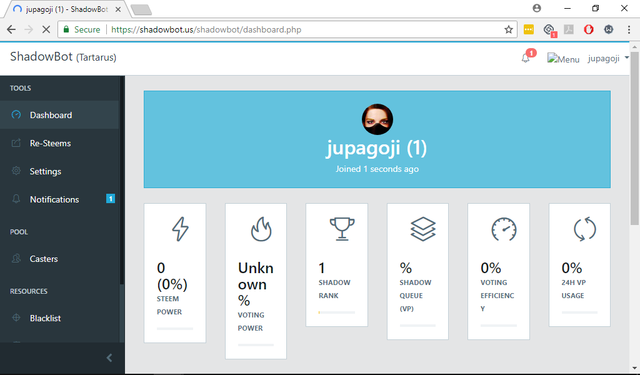This screenshot has width=640, height=375.
Task: Open the Casters pool page
Action: (60, 259)
